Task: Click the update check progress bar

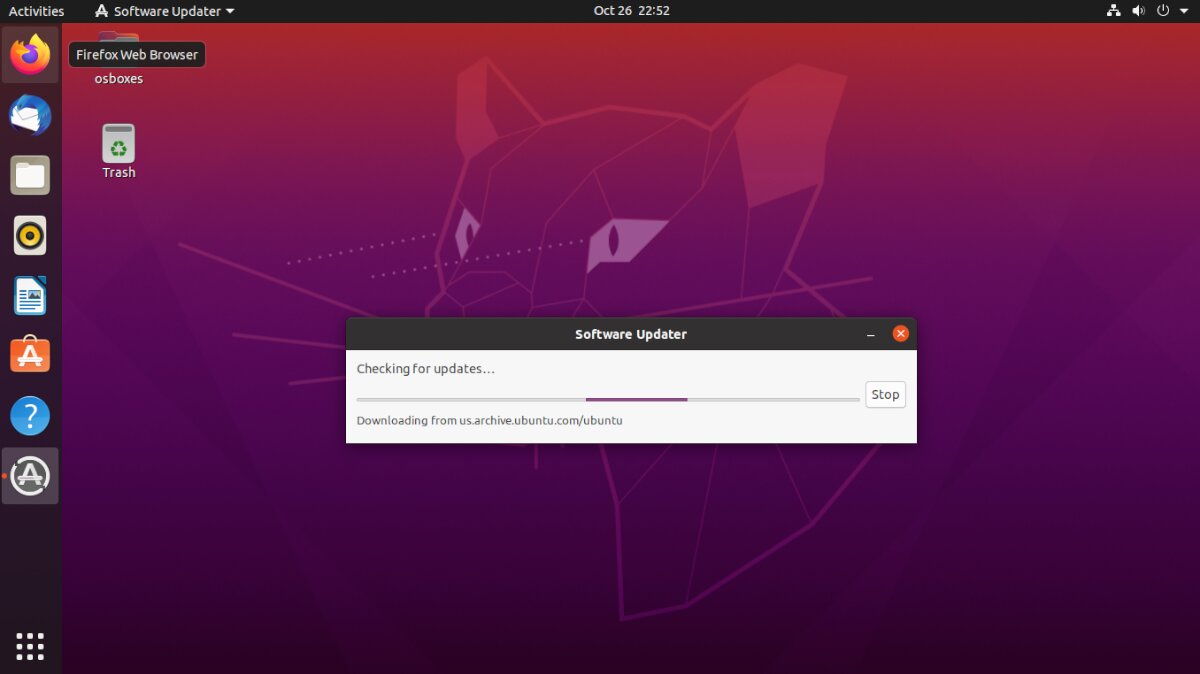Action: (x=608, y=399)
